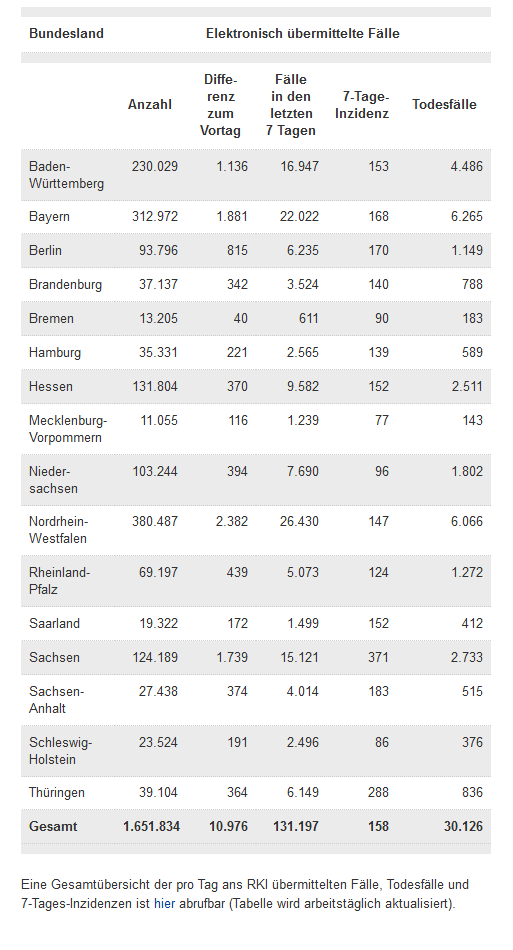Select the Bundesland column header

click(66, 33)
